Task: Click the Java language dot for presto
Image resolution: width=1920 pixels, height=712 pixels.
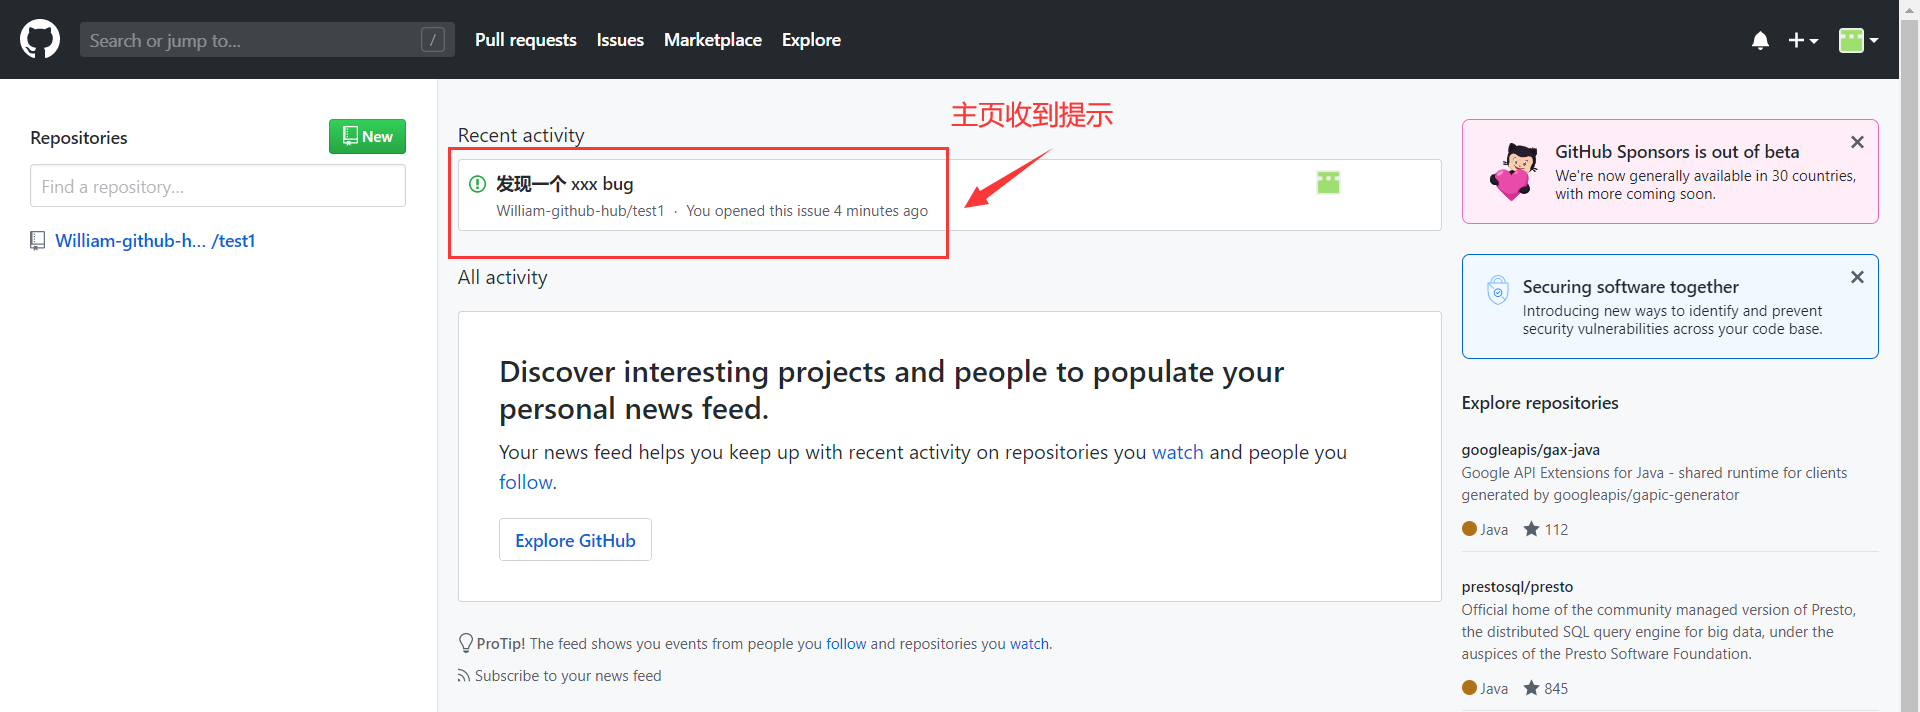Action: pos(1469,688)
